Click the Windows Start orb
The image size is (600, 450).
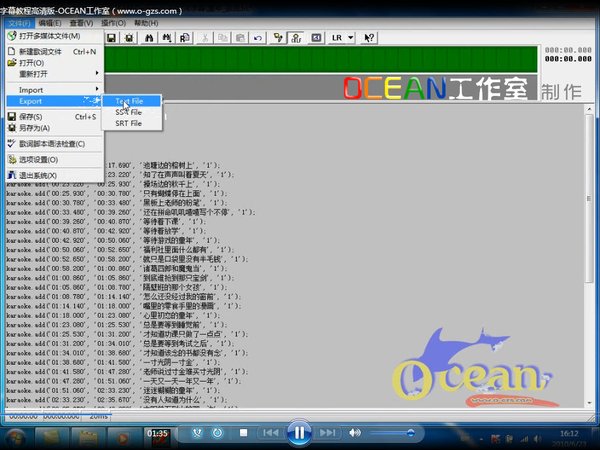(x=17, y=437)
